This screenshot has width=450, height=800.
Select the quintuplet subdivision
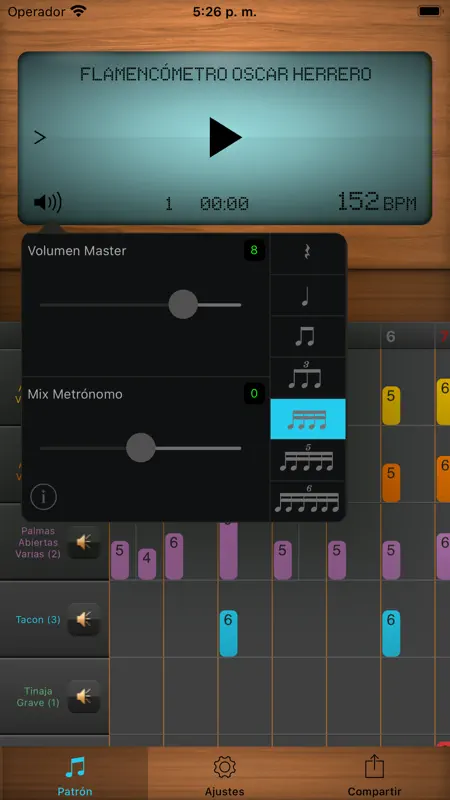(x=308, y=461)
